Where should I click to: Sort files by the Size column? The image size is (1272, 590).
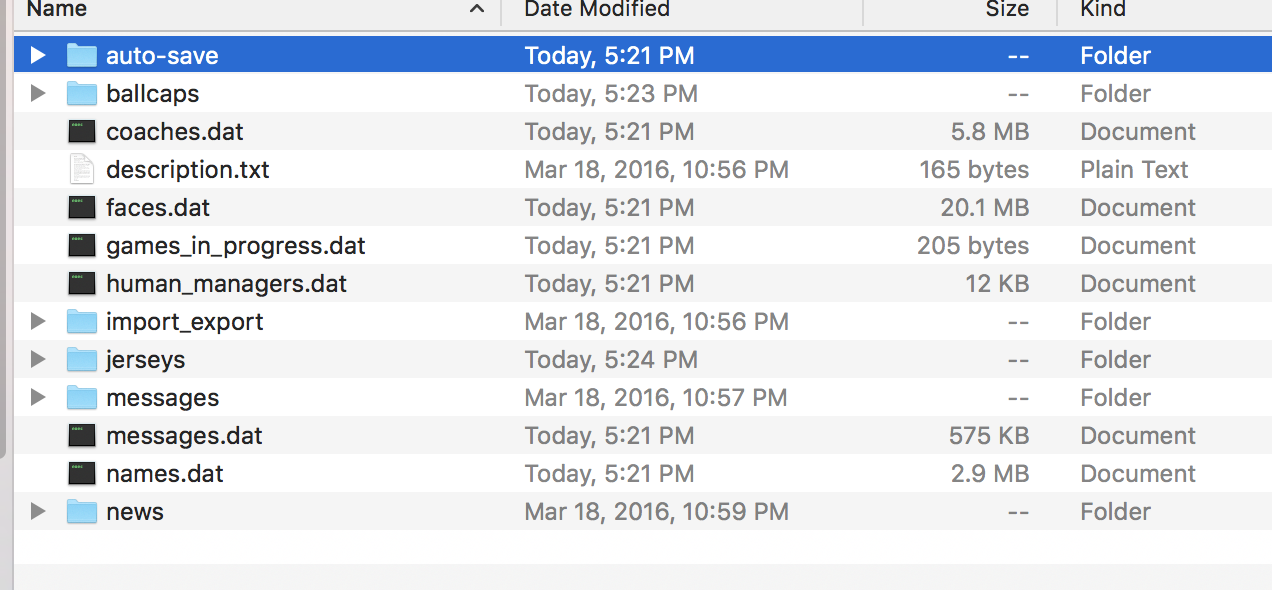(1006, 10)
